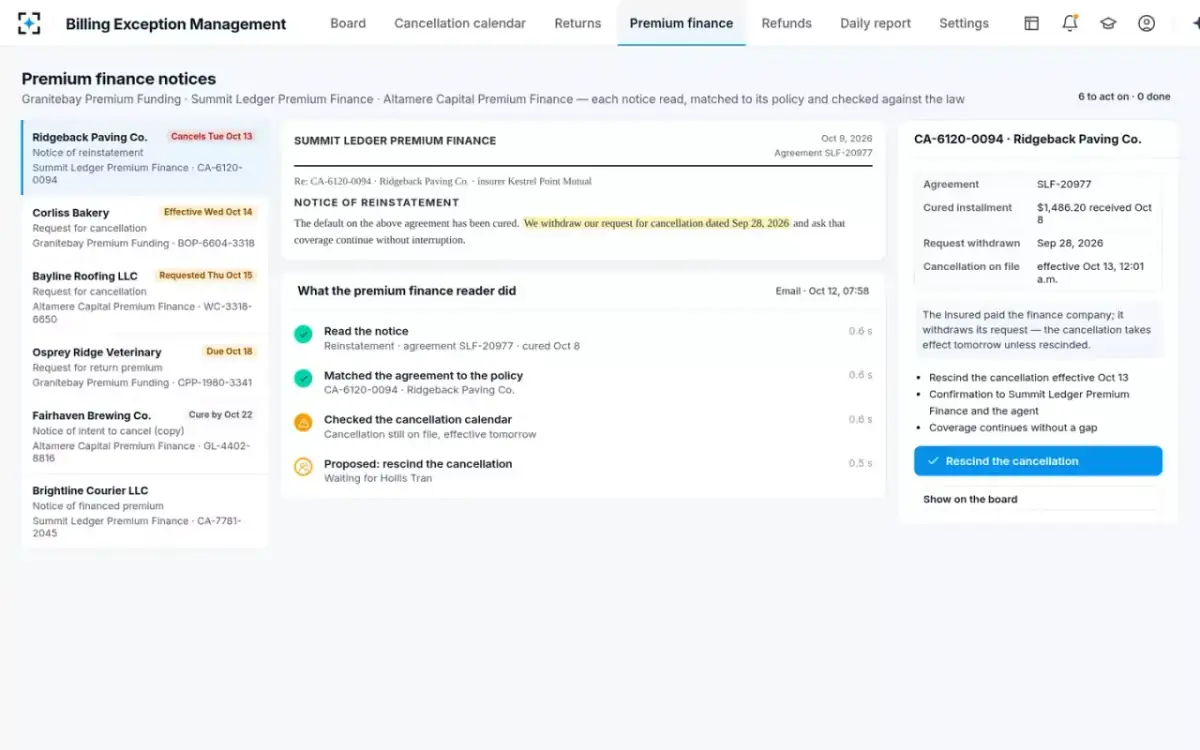Click the Cure by Oct 22 badge

tap(220, 415)
